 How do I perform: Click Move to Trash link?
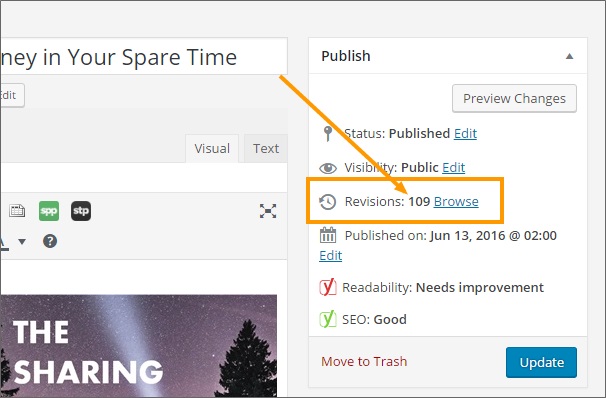(x=364, y=362)
